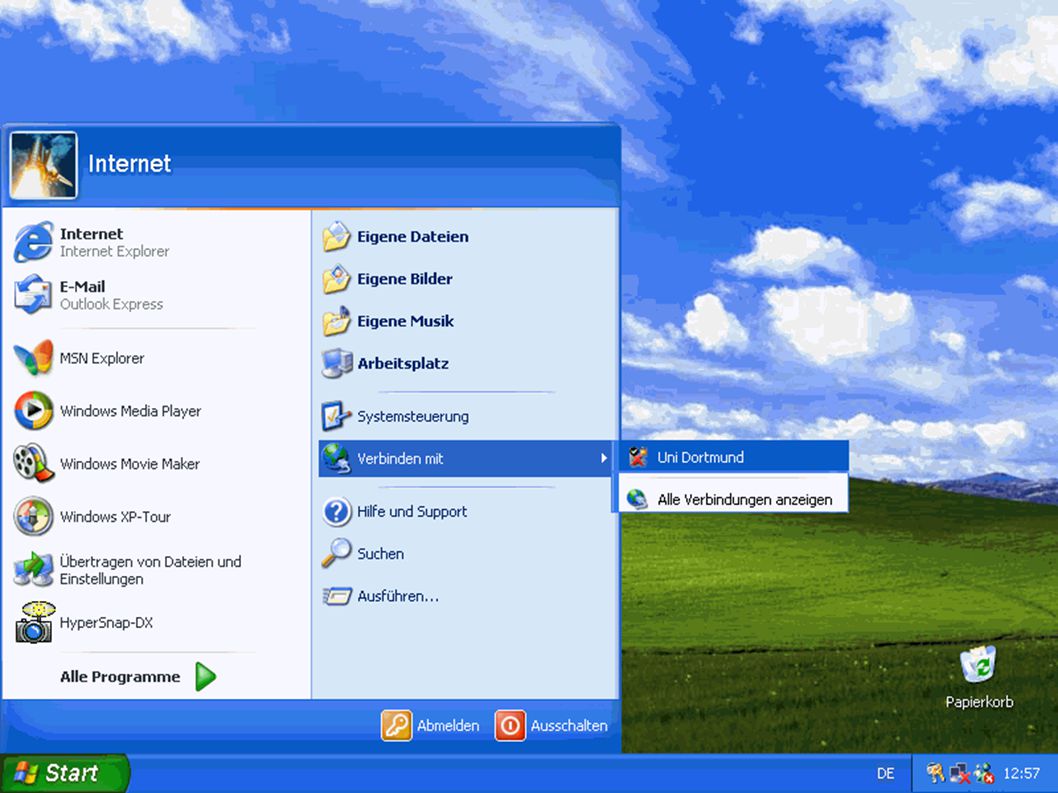Open Windows Movie Maker film reel icon
The image size is (1058, 793).
pyautogui.click(x=33, y=464)
